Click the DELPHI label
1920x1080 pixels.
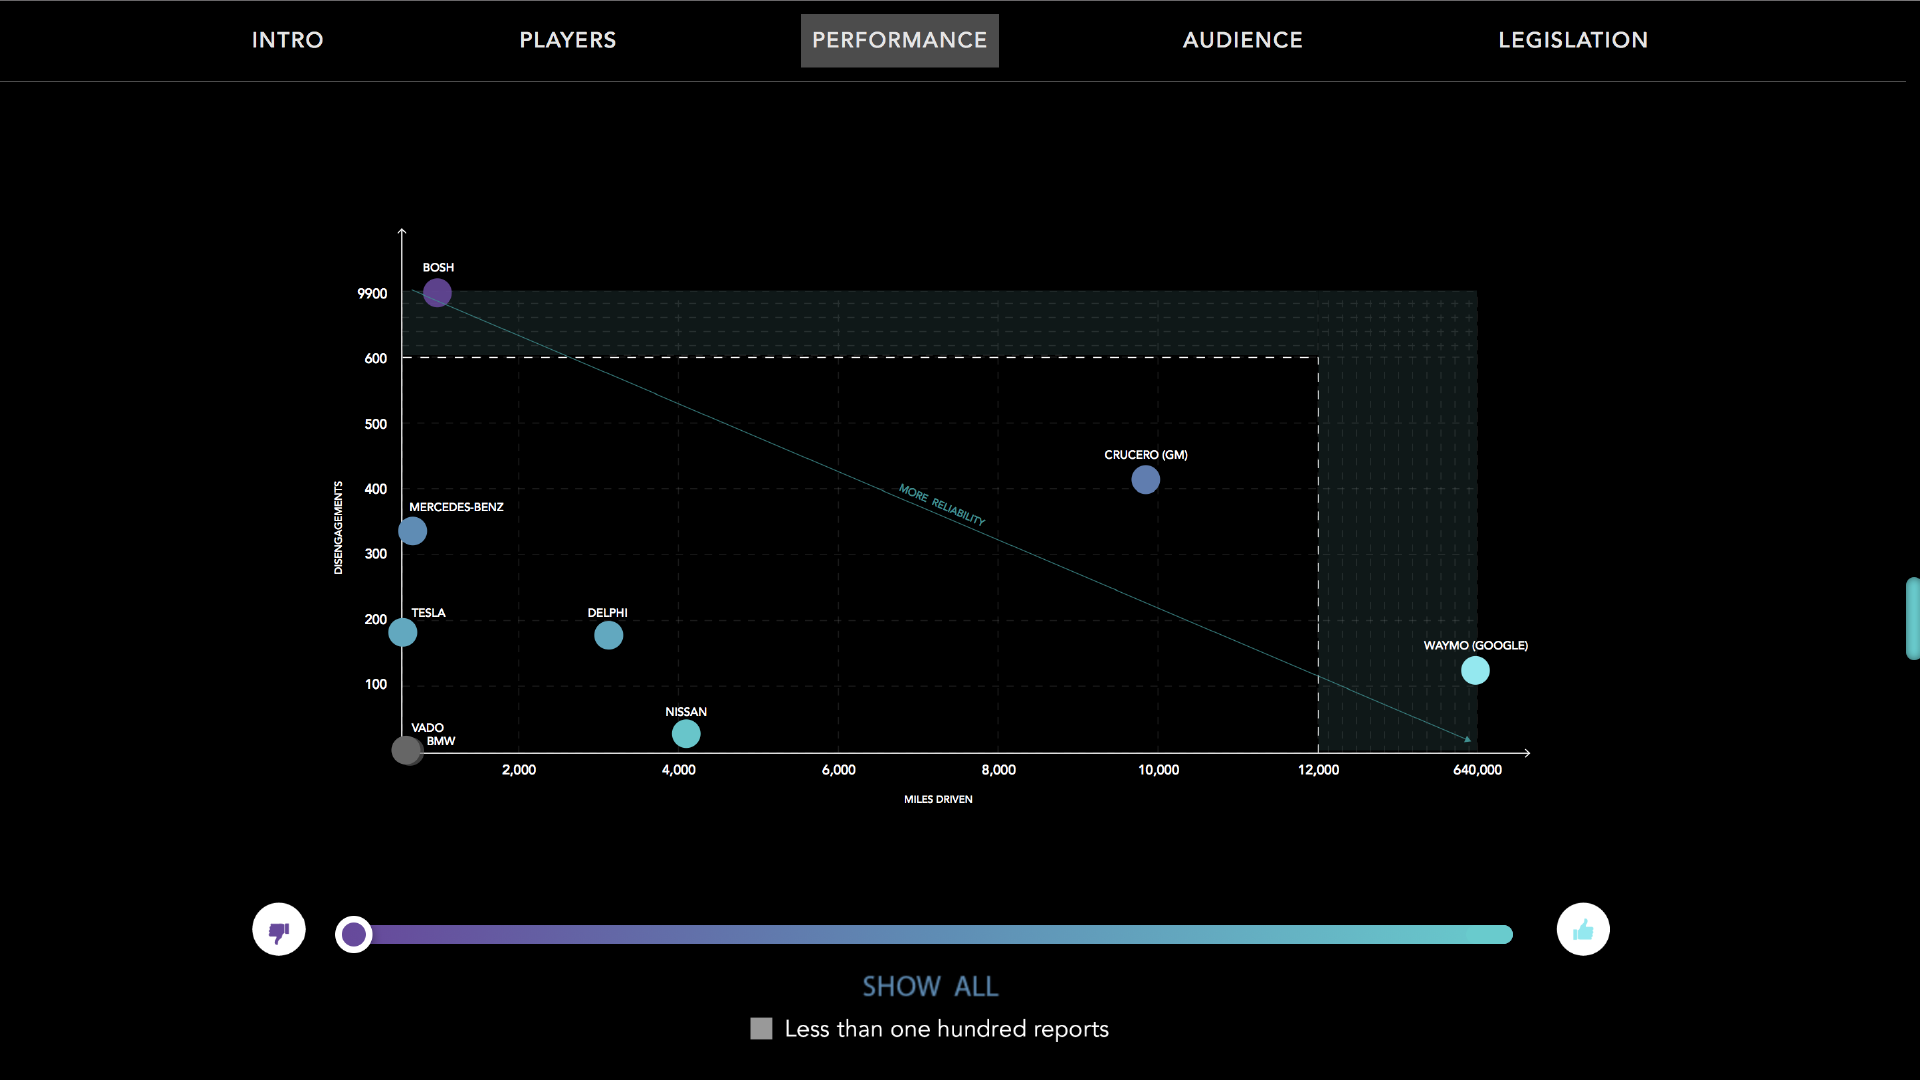pyautogui.click(x=607, y=613)
